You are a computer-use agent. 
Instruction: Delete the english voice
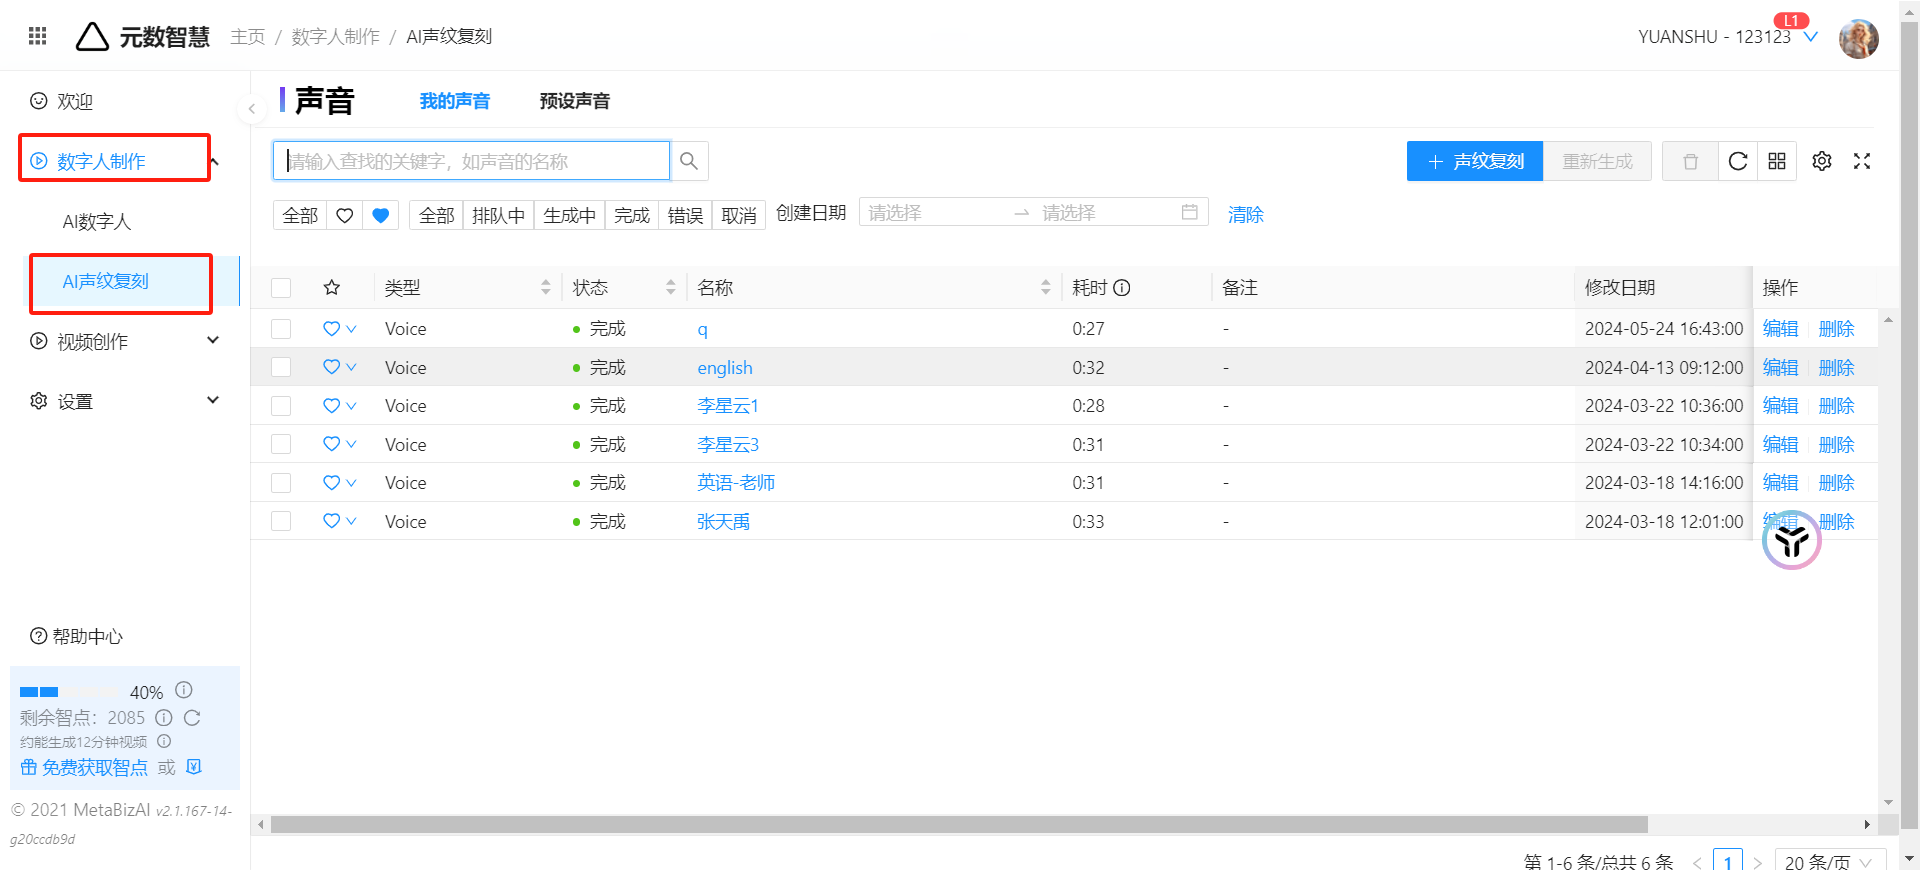click(x=1836, y=367)
